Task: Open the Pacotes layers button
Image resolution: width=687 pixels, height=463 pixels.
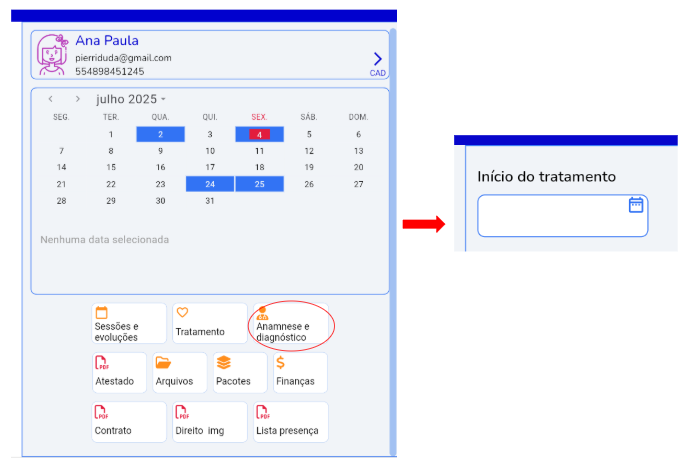Action: click(239, 373)
